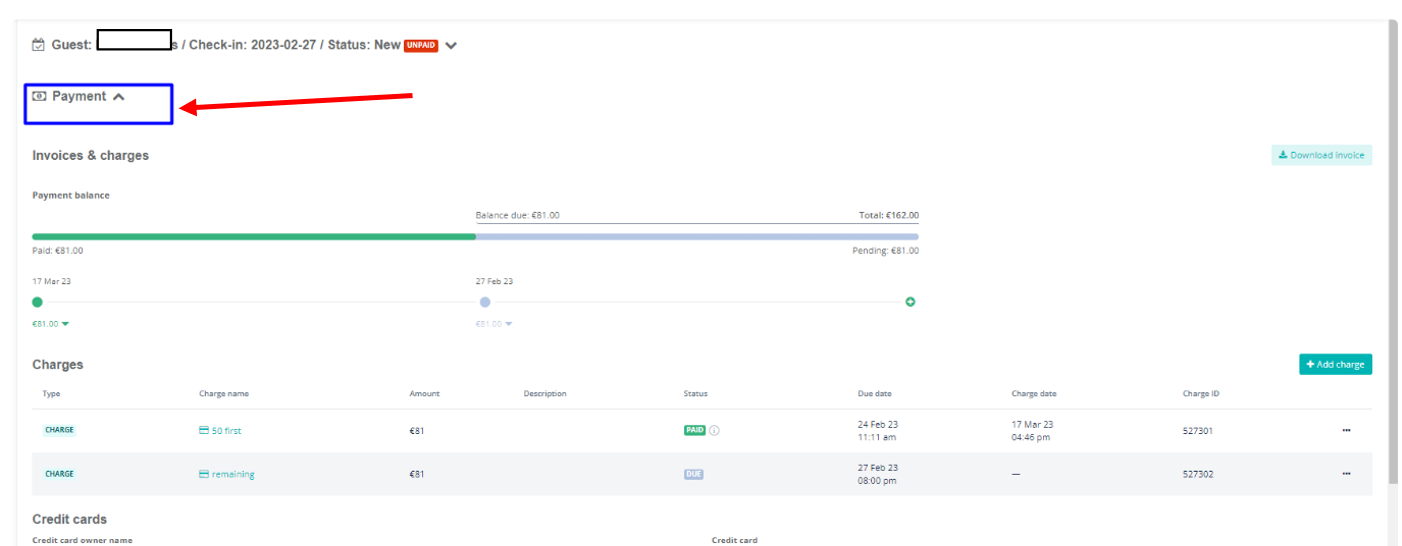Click the money icon beside Payment

(x=40, y=97)
